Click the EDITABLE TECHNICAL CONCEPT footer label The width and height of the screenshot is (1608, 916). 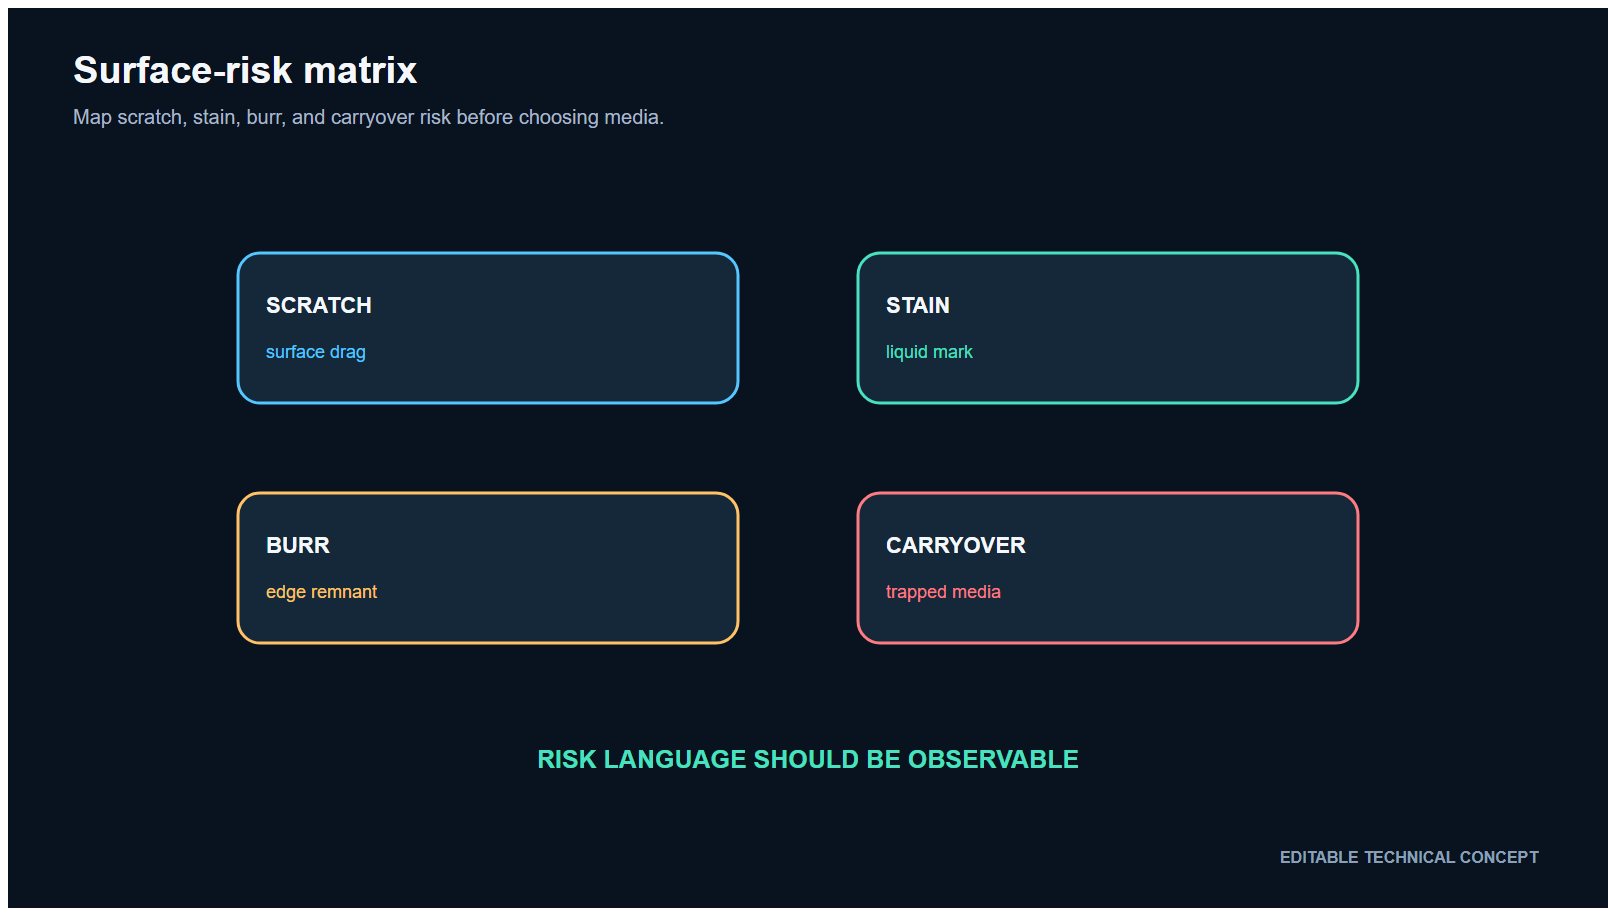click(x=1409, y=857)
